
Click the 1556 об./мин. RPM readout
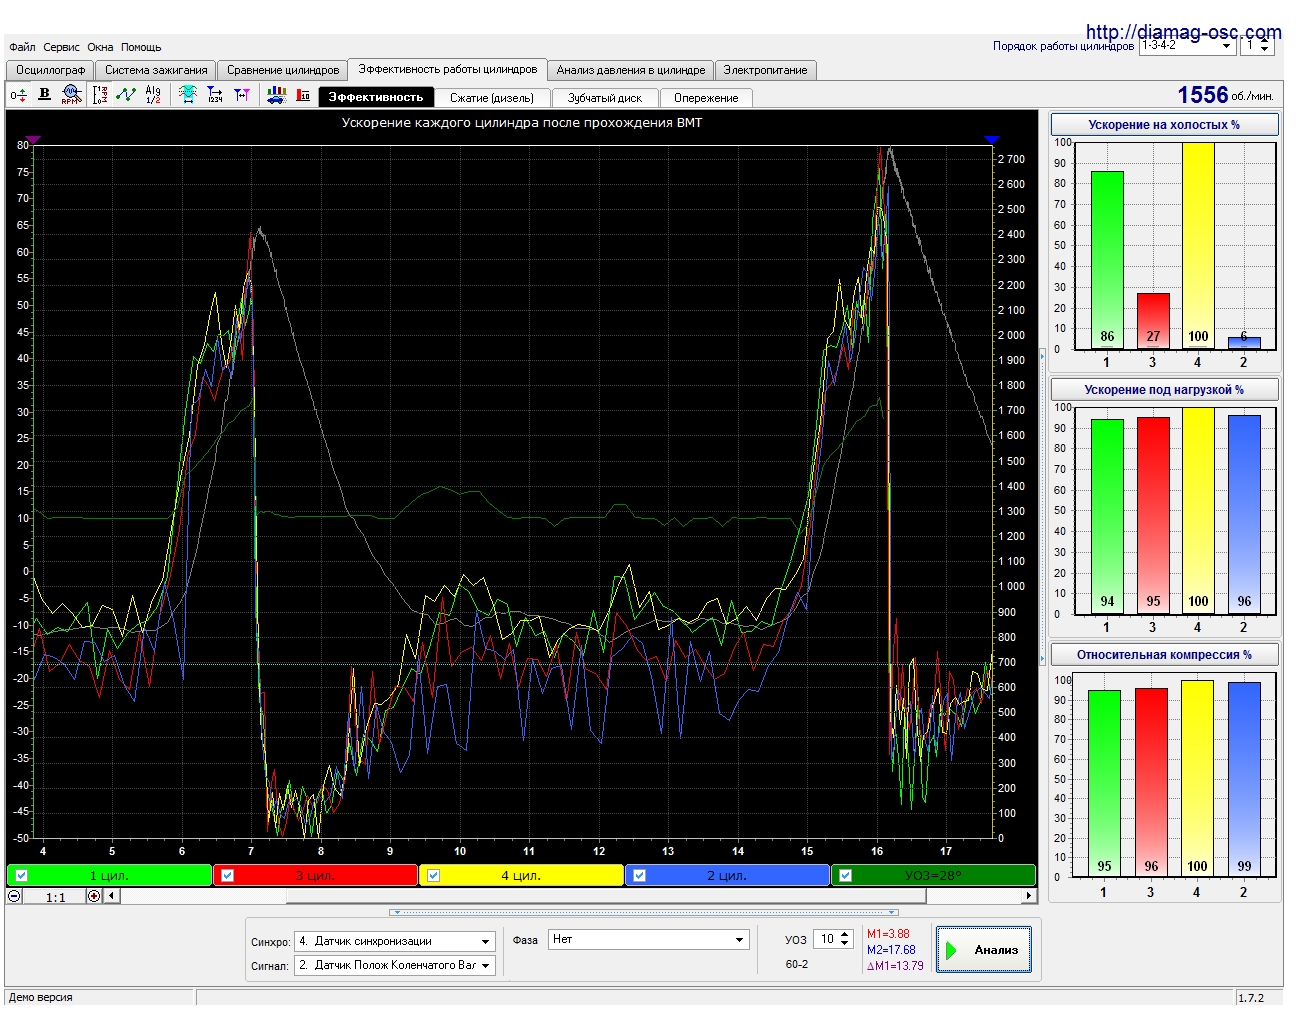(1226, 95)
